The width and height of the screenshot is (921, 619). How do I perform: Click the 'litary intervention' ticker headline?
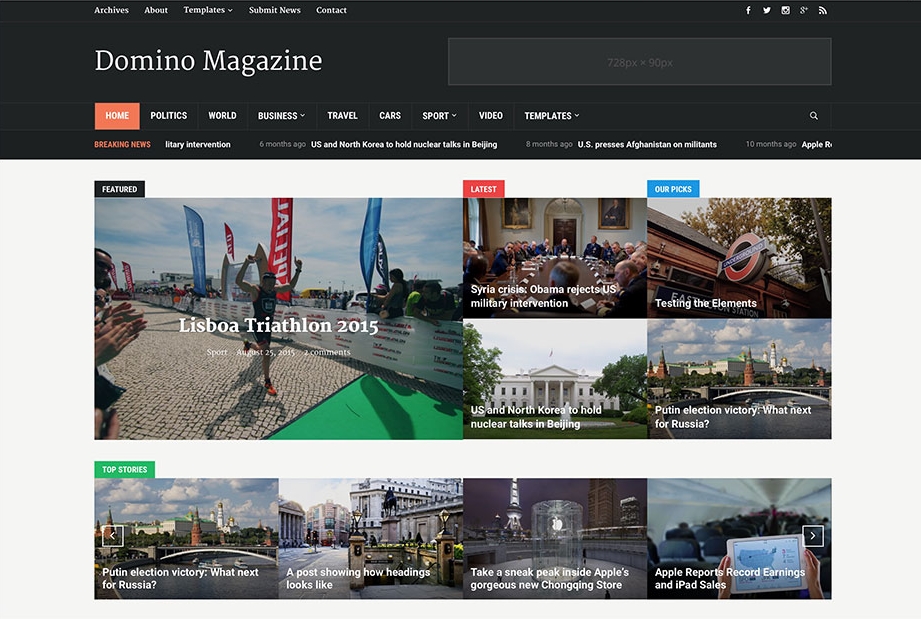(x=198, y=144)
